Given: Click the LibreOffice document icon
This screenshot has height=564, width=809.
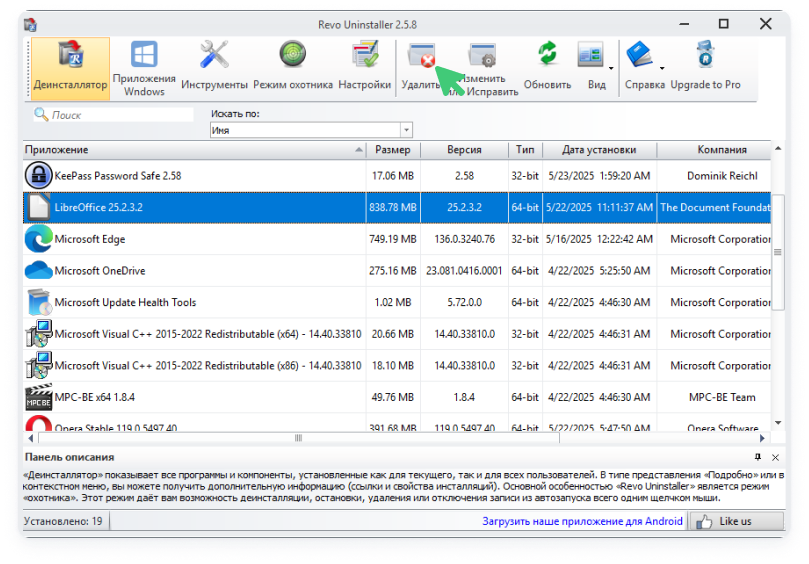Looking at the screenshot, I should tap(39, 207).
